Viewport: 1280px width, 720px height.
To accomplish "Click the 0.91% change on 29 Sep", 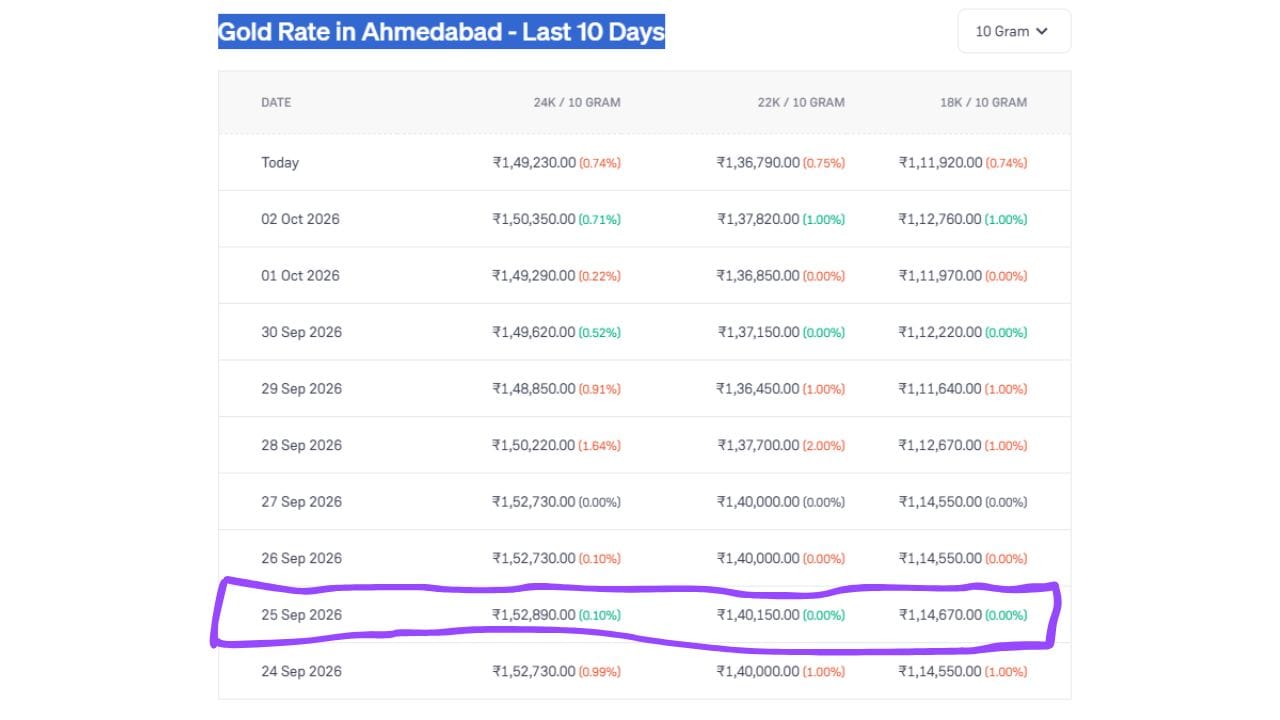I will tap(600, 389).
